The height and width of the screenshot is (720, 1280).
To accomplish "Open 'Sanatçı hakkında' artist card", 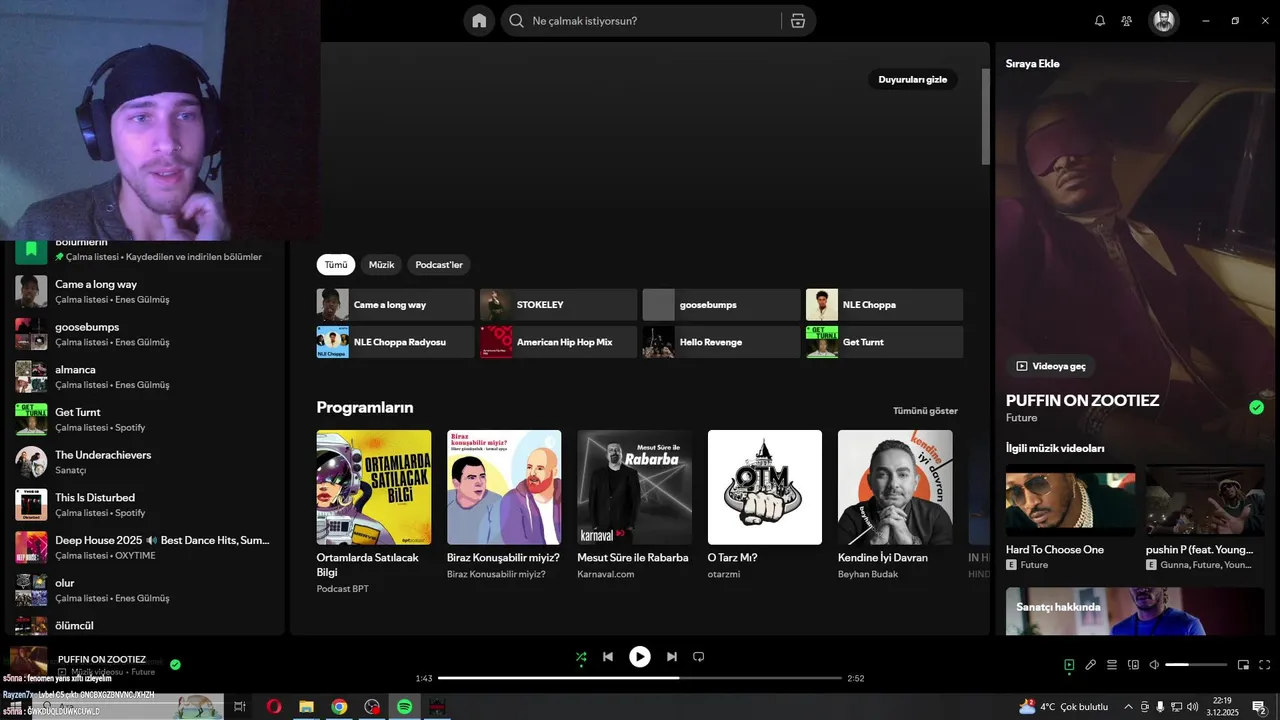I will pyautogui.click(x=1135, y=611).
